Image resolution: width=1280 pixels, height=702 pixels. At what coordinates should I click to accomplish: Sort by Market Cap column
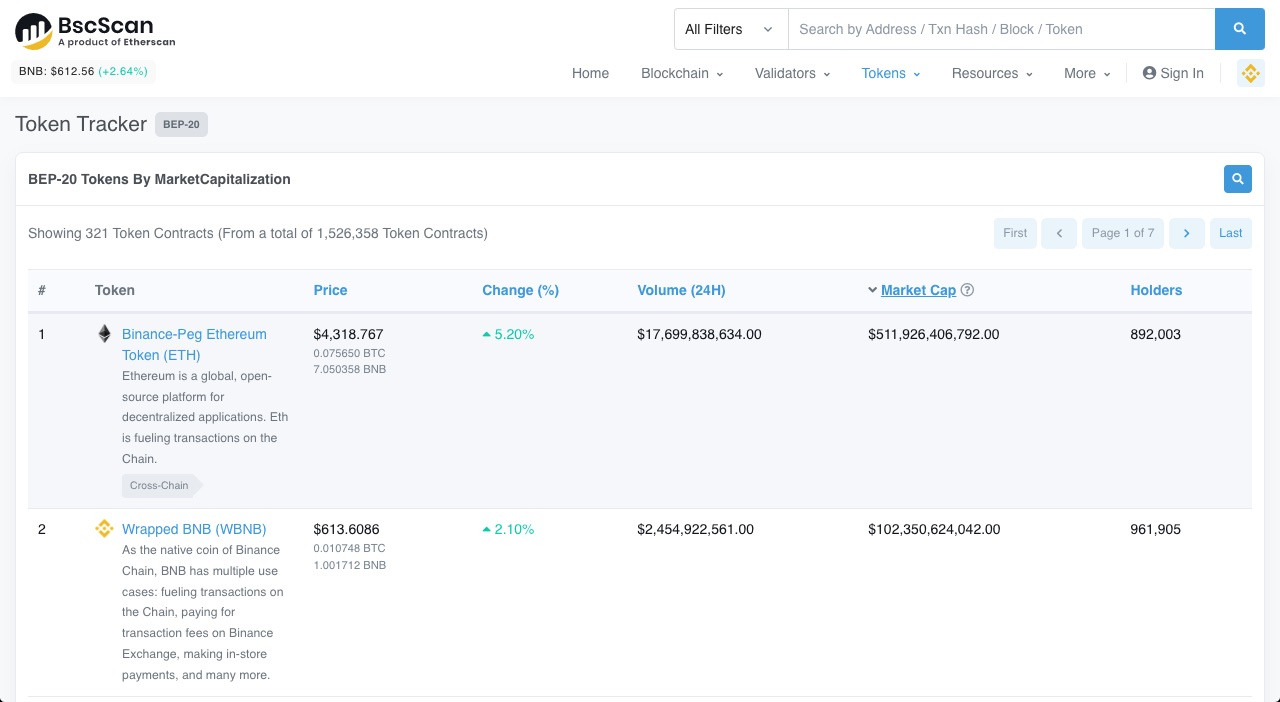pyautogui.click(x=918, y=290)
